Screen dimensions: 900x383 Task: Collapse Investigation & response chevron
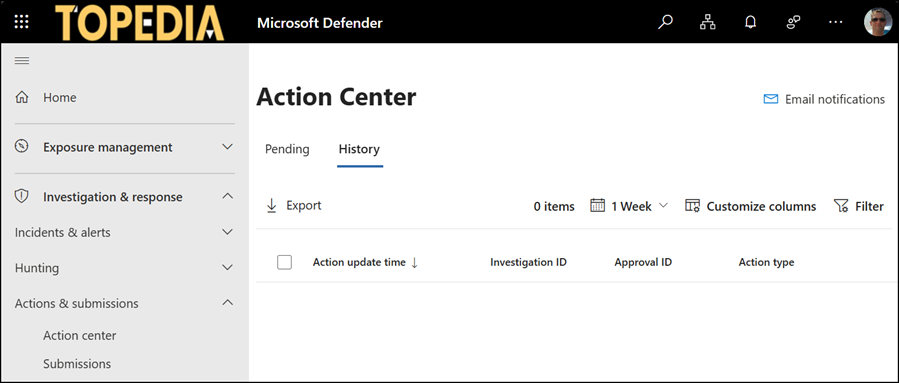tap(227, 196)
